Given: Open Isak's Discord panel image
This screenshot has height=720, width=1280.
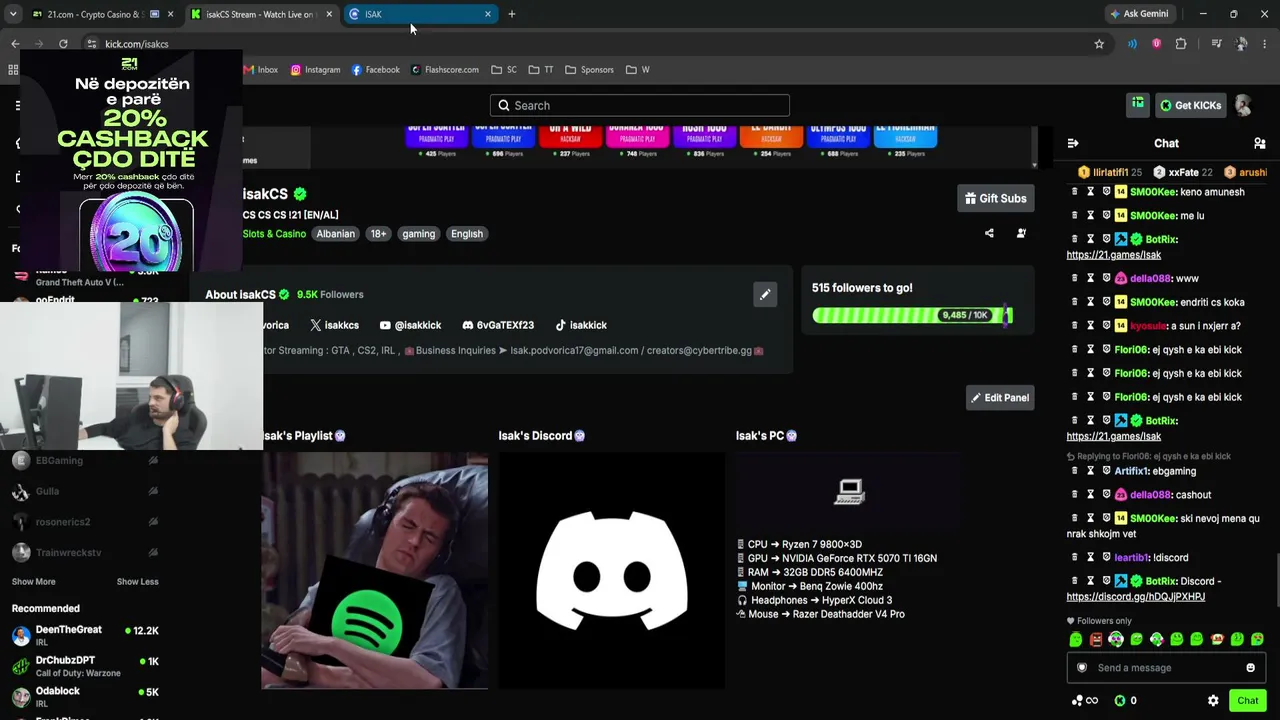Looking at the screenshot, I should tap(612, 571).
